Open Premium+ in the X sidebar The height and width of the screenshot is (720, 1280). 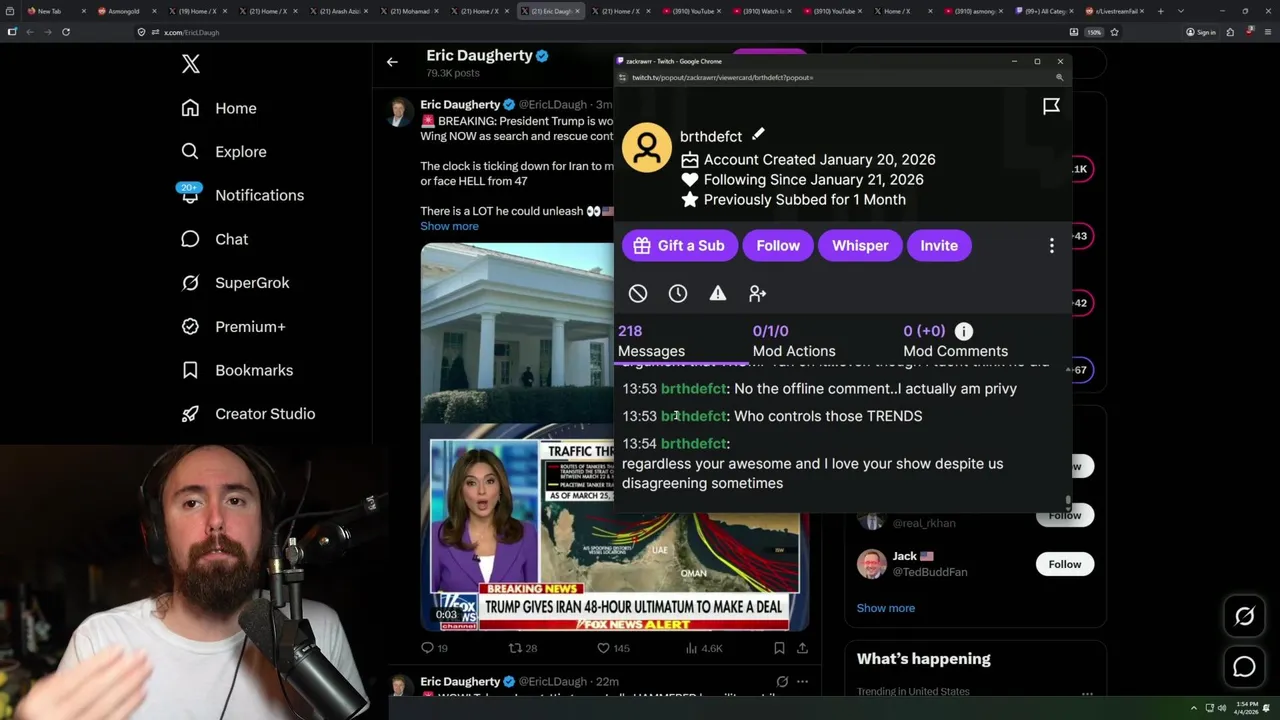click(233, 326)
